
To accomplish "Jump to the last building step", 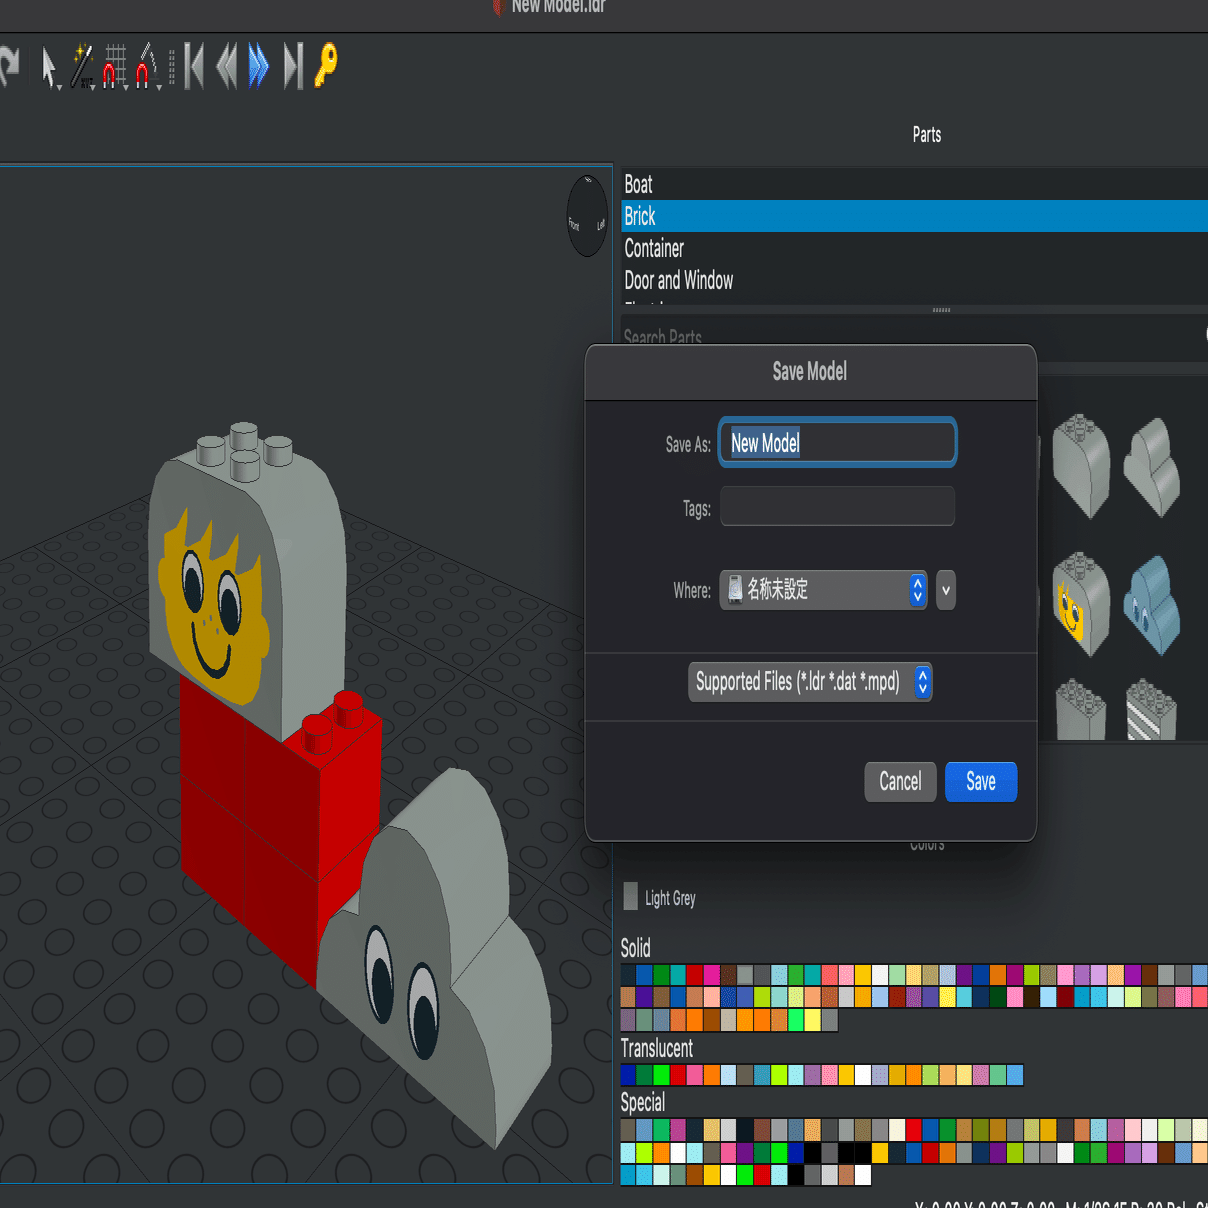I will pos(293,66).
